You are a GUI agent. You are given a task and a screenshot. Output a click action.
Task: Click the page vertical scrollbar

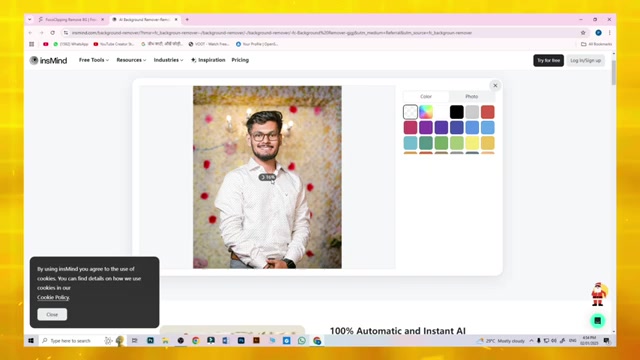[613, 73]
